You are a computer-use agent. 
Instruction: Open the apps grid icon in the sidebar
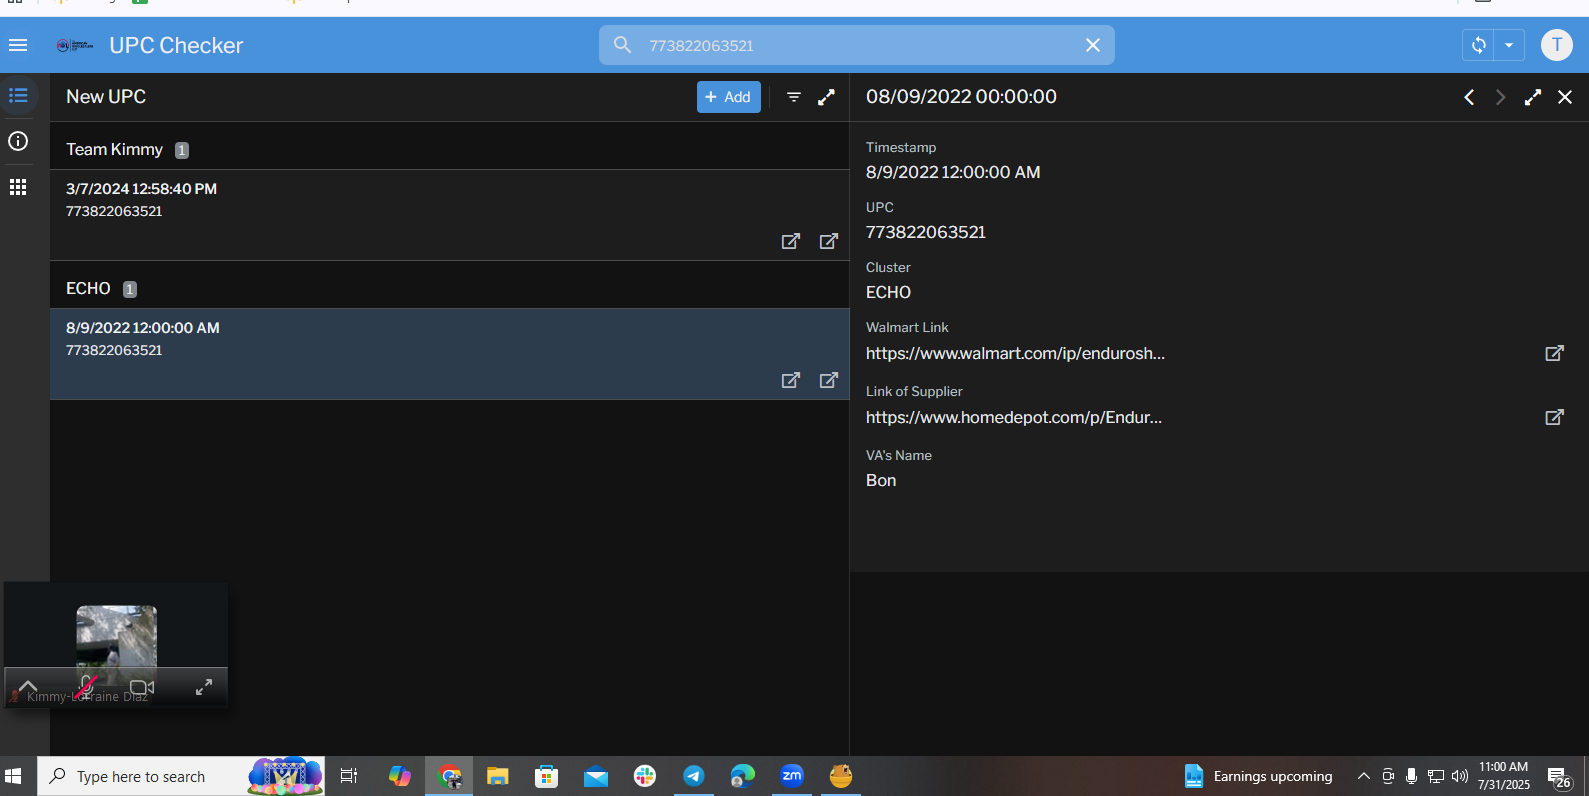click(x=18, y=187)
